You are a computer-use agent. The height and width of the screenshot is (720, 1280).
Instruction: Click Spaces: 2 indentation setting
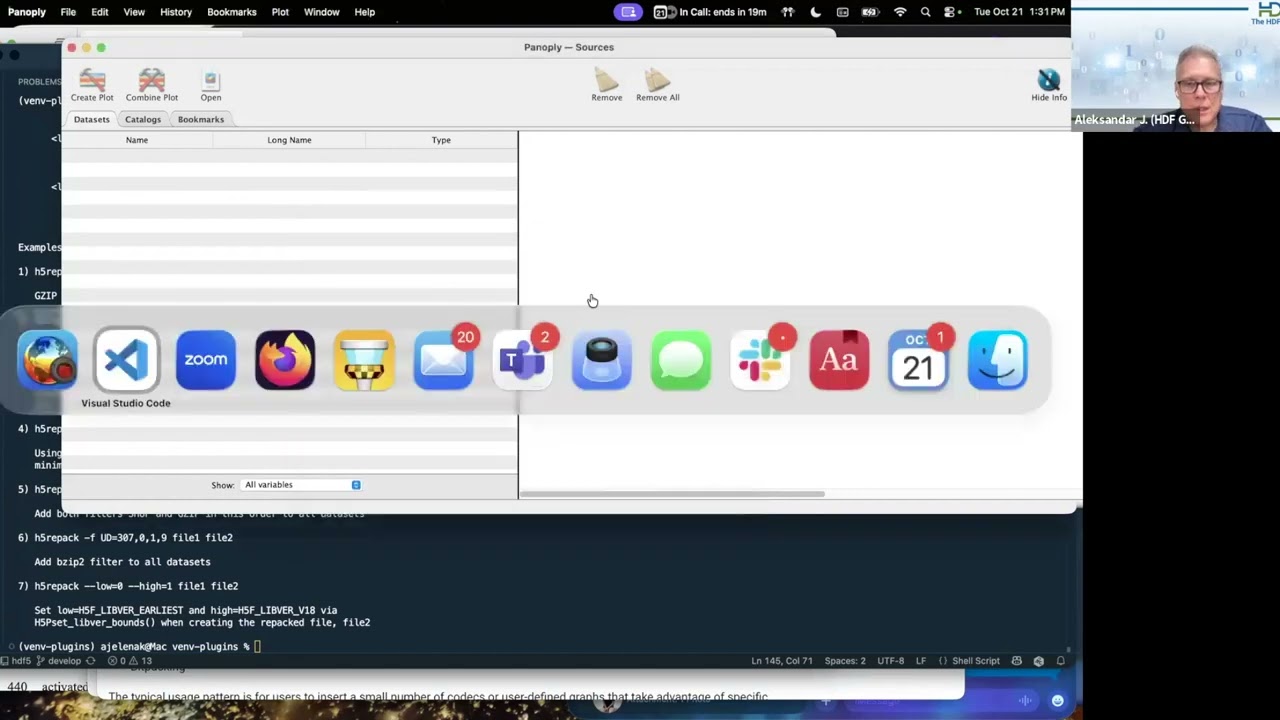(x=845, y=661)
